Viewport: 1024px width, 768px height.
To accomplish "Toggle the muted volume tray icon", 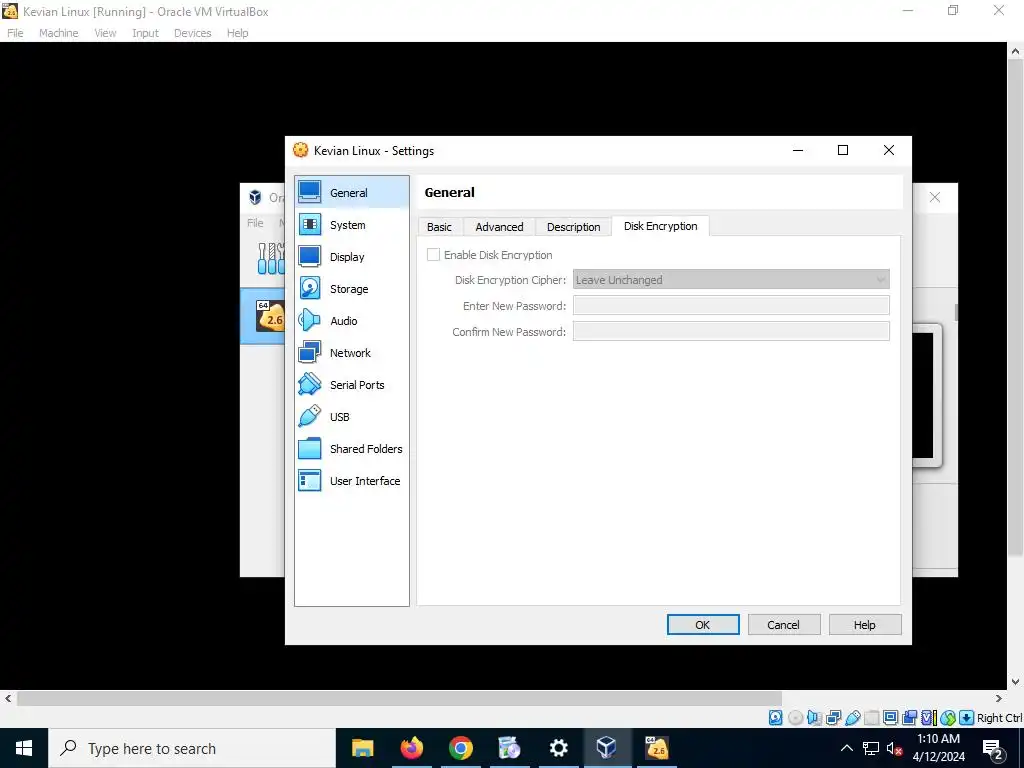I will tap(894, 748).
